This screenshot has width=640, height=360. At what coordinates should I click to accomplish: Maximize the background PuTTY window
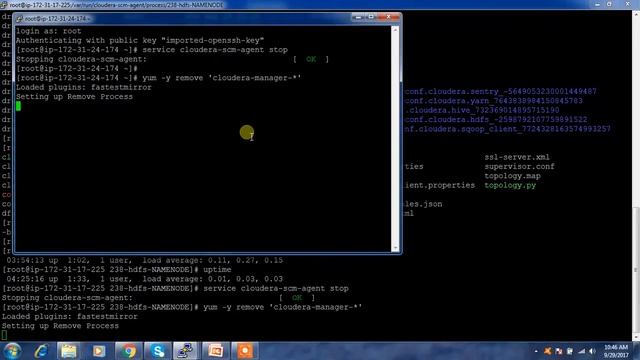(609, 4)
